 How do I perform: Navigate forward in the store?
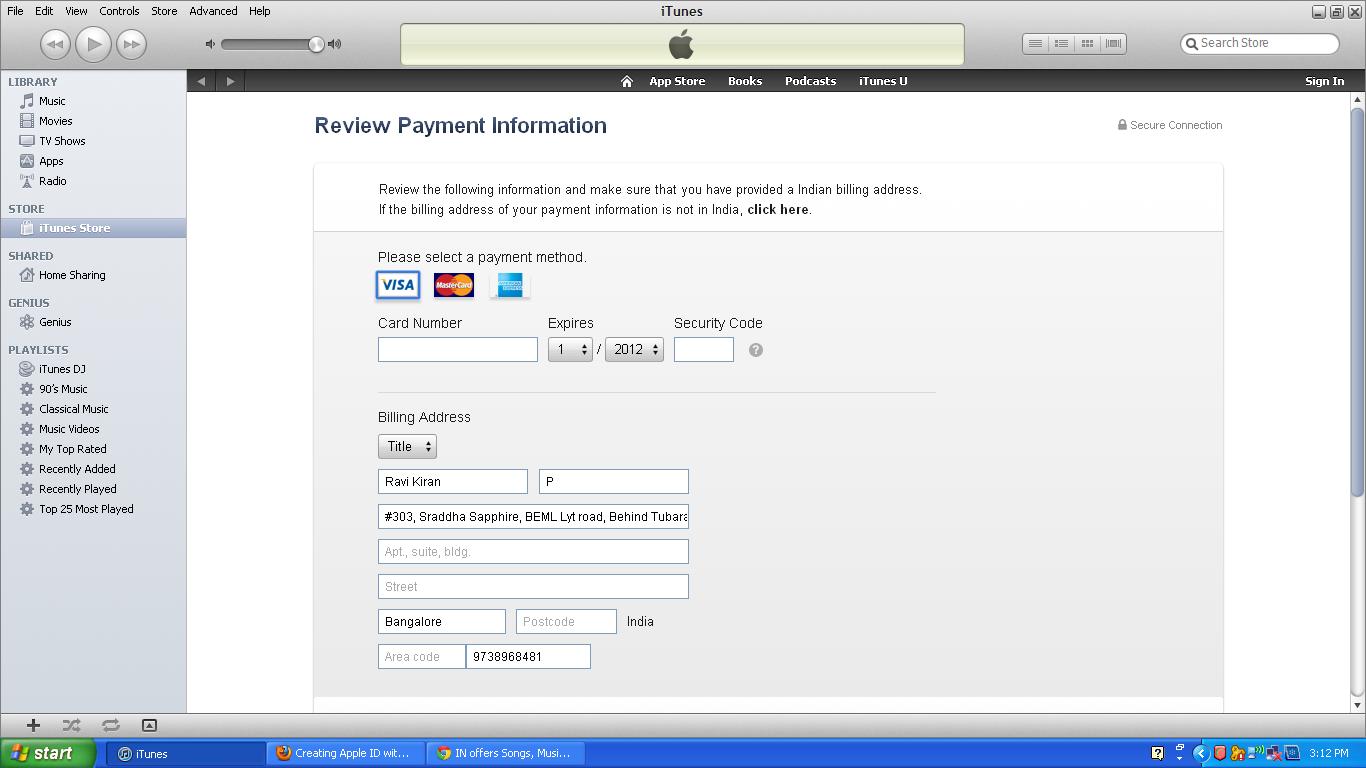[230, 81]
